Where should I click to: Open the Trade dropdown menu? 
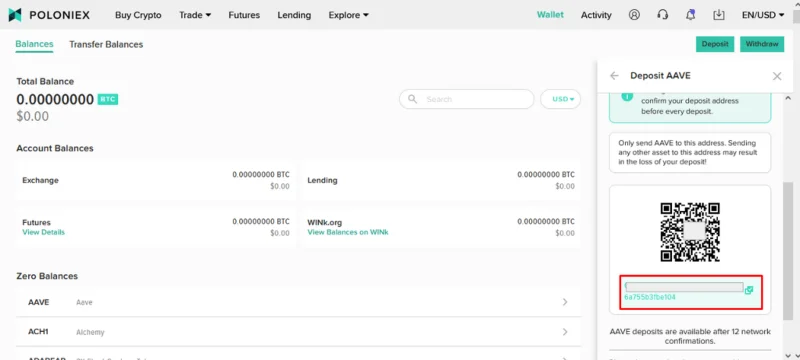coord(195,15)
